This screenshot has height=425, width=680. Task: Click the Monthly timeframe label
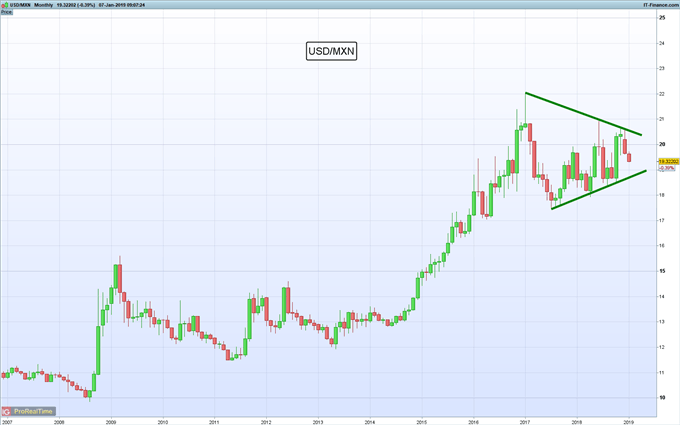coord(43,5)
